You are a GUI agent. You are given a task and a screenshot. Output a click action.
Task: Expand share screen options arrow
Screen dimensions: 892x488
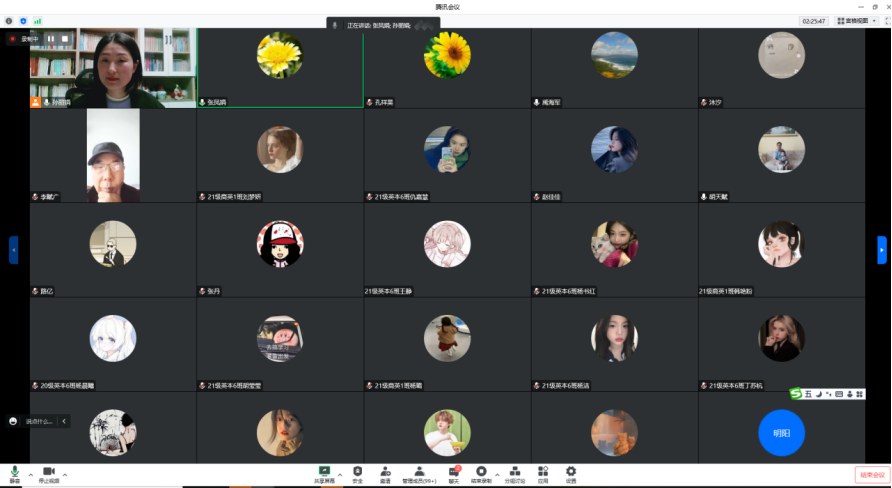(340, 475)
